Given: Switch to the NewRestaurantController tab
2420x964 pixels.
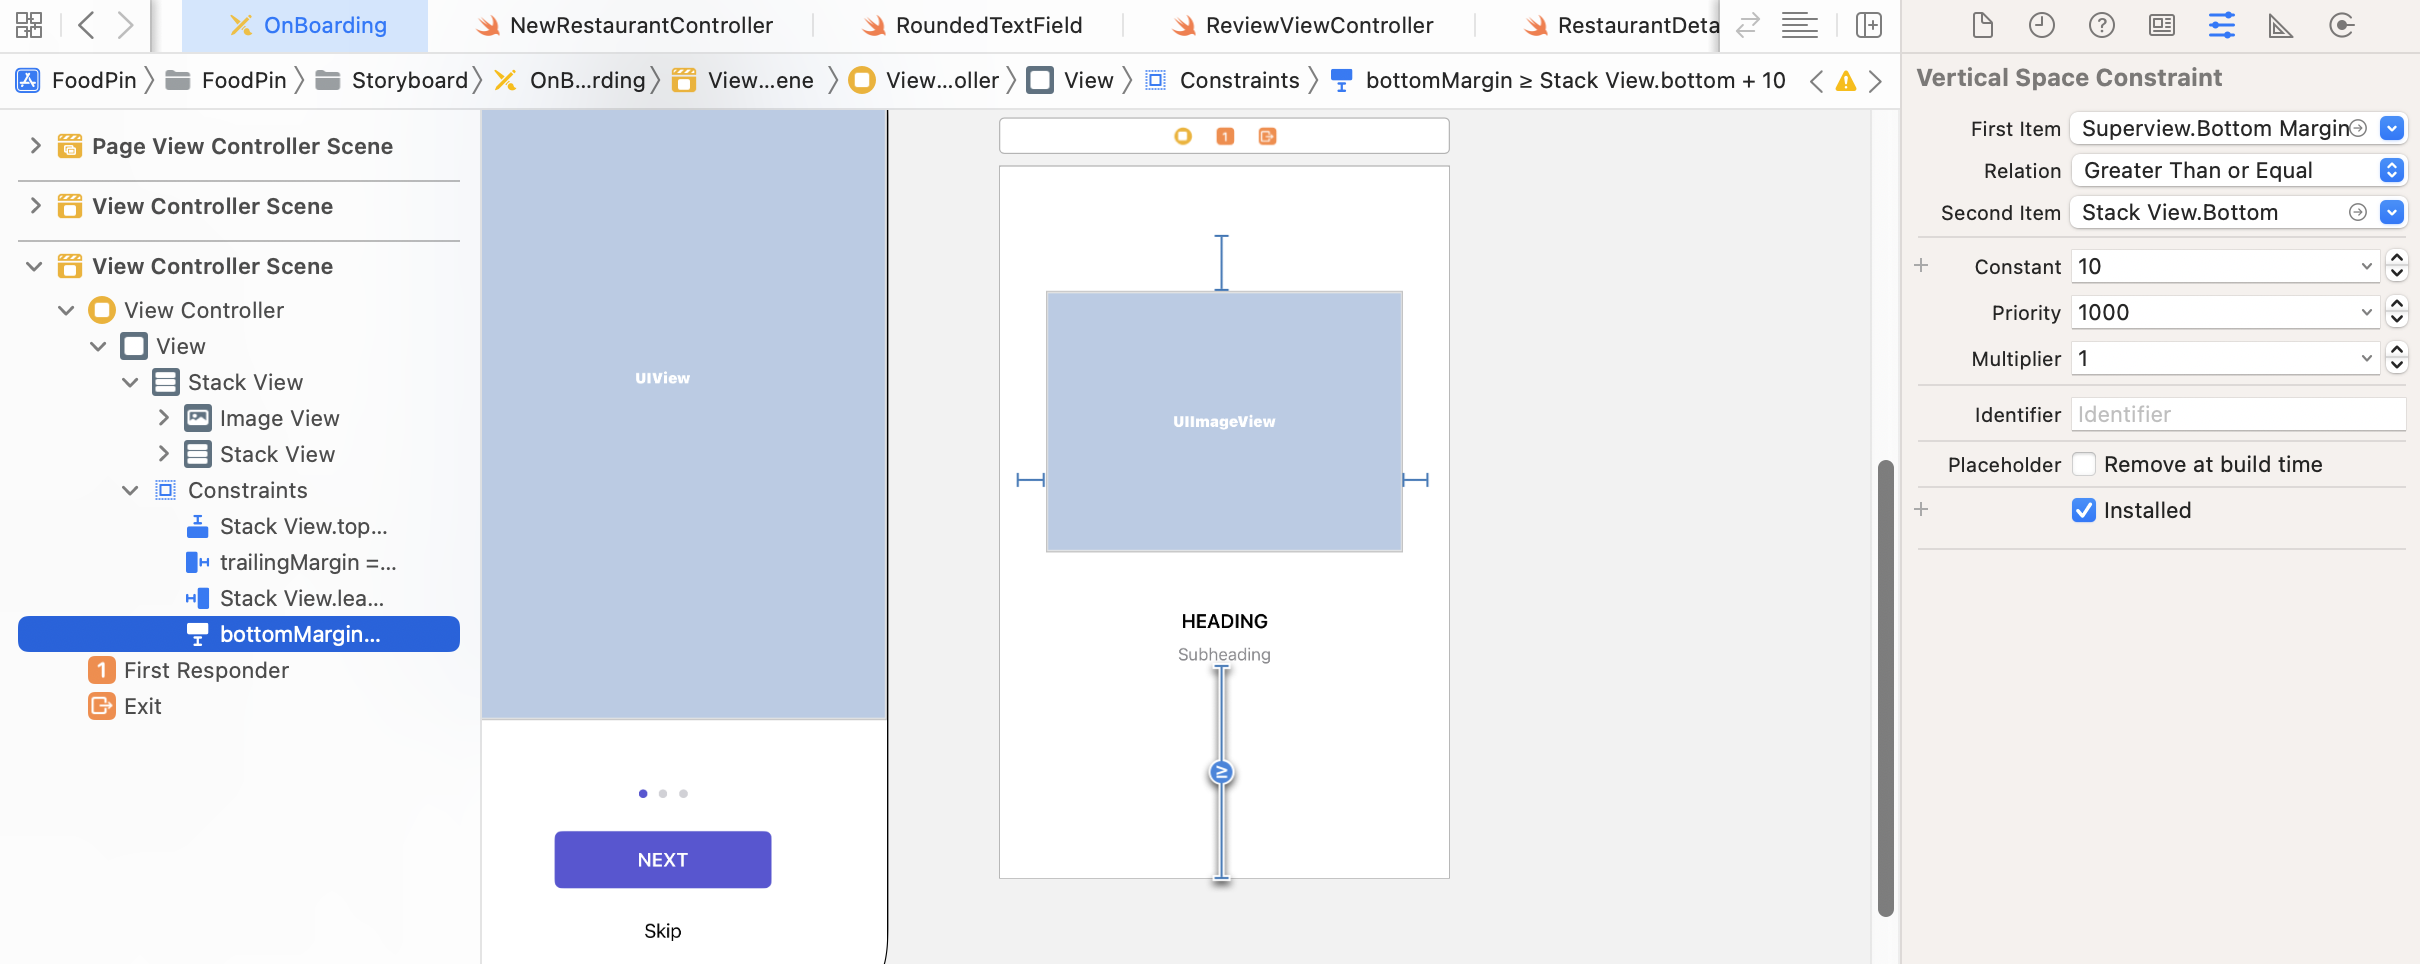Looking at the screenshot, I should coord(640,25).
